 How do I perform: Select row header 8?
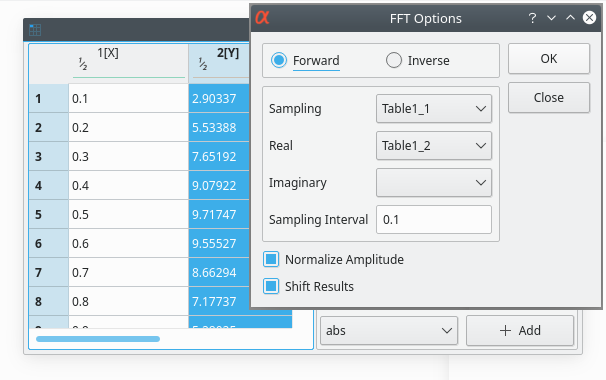(49, 302)
